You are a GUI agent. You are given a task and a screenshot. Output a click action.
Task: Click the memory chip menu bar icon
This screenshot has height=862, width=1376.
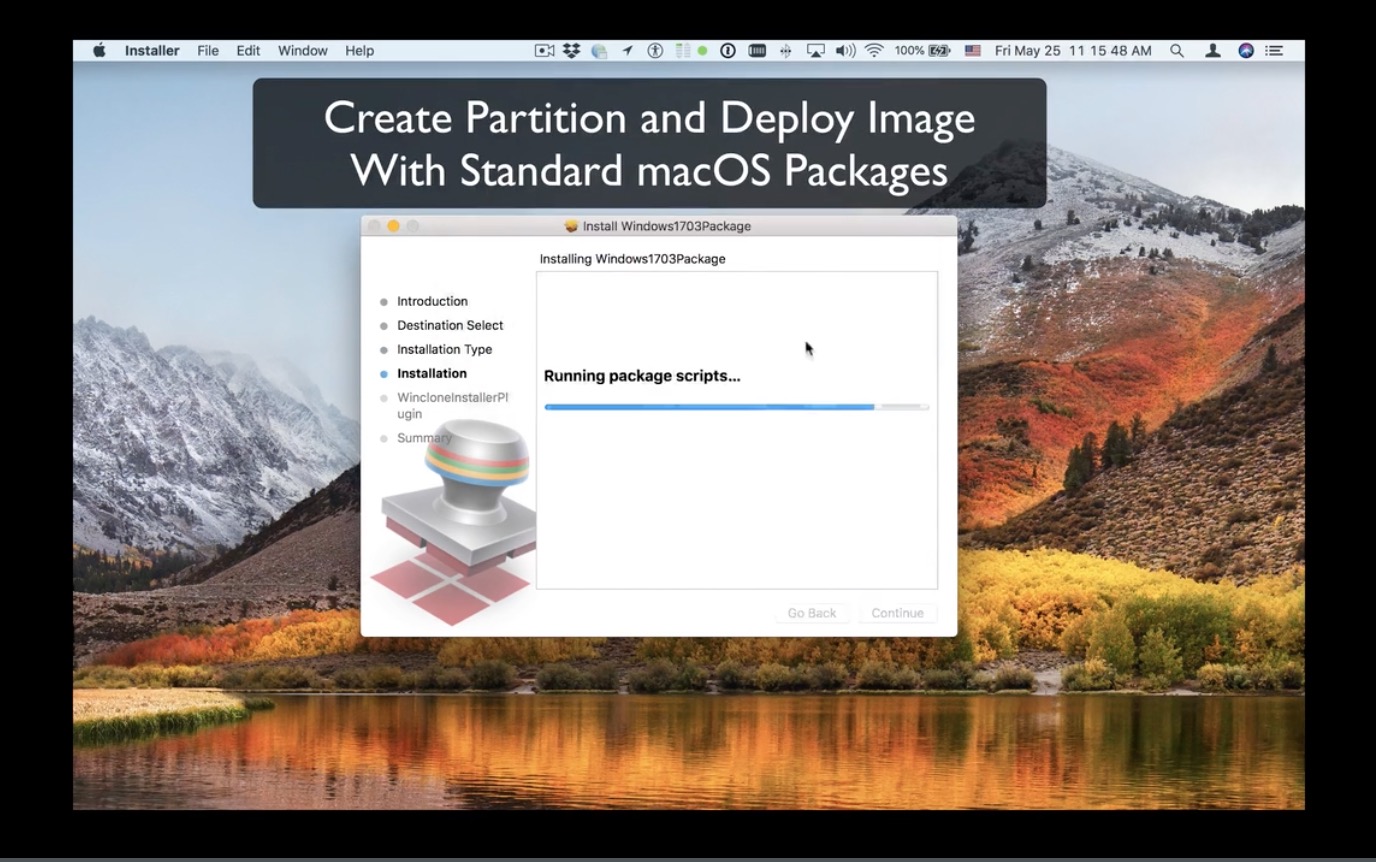(757, 50)
